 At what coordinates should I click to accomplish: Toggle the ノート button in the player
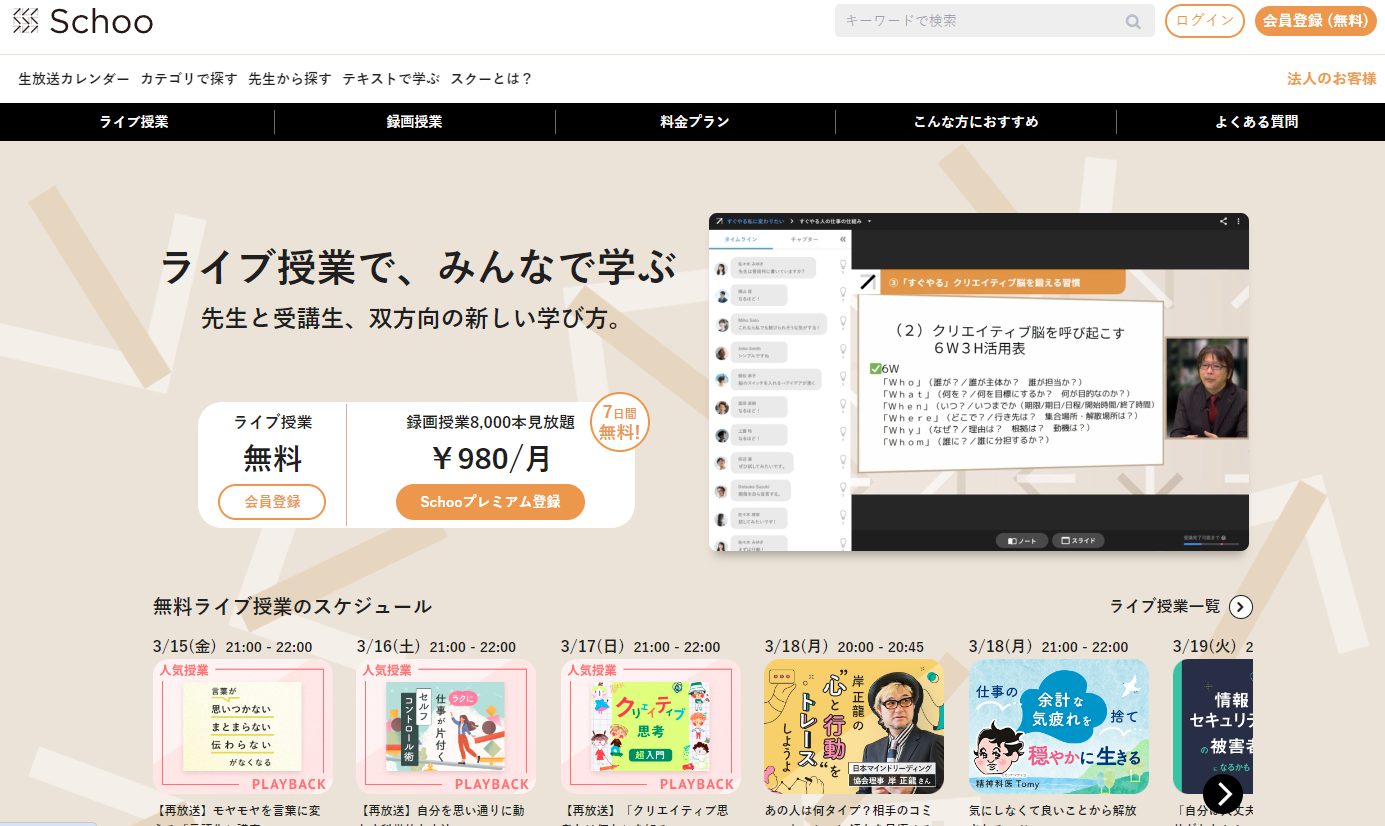(x=1022, y=540)
